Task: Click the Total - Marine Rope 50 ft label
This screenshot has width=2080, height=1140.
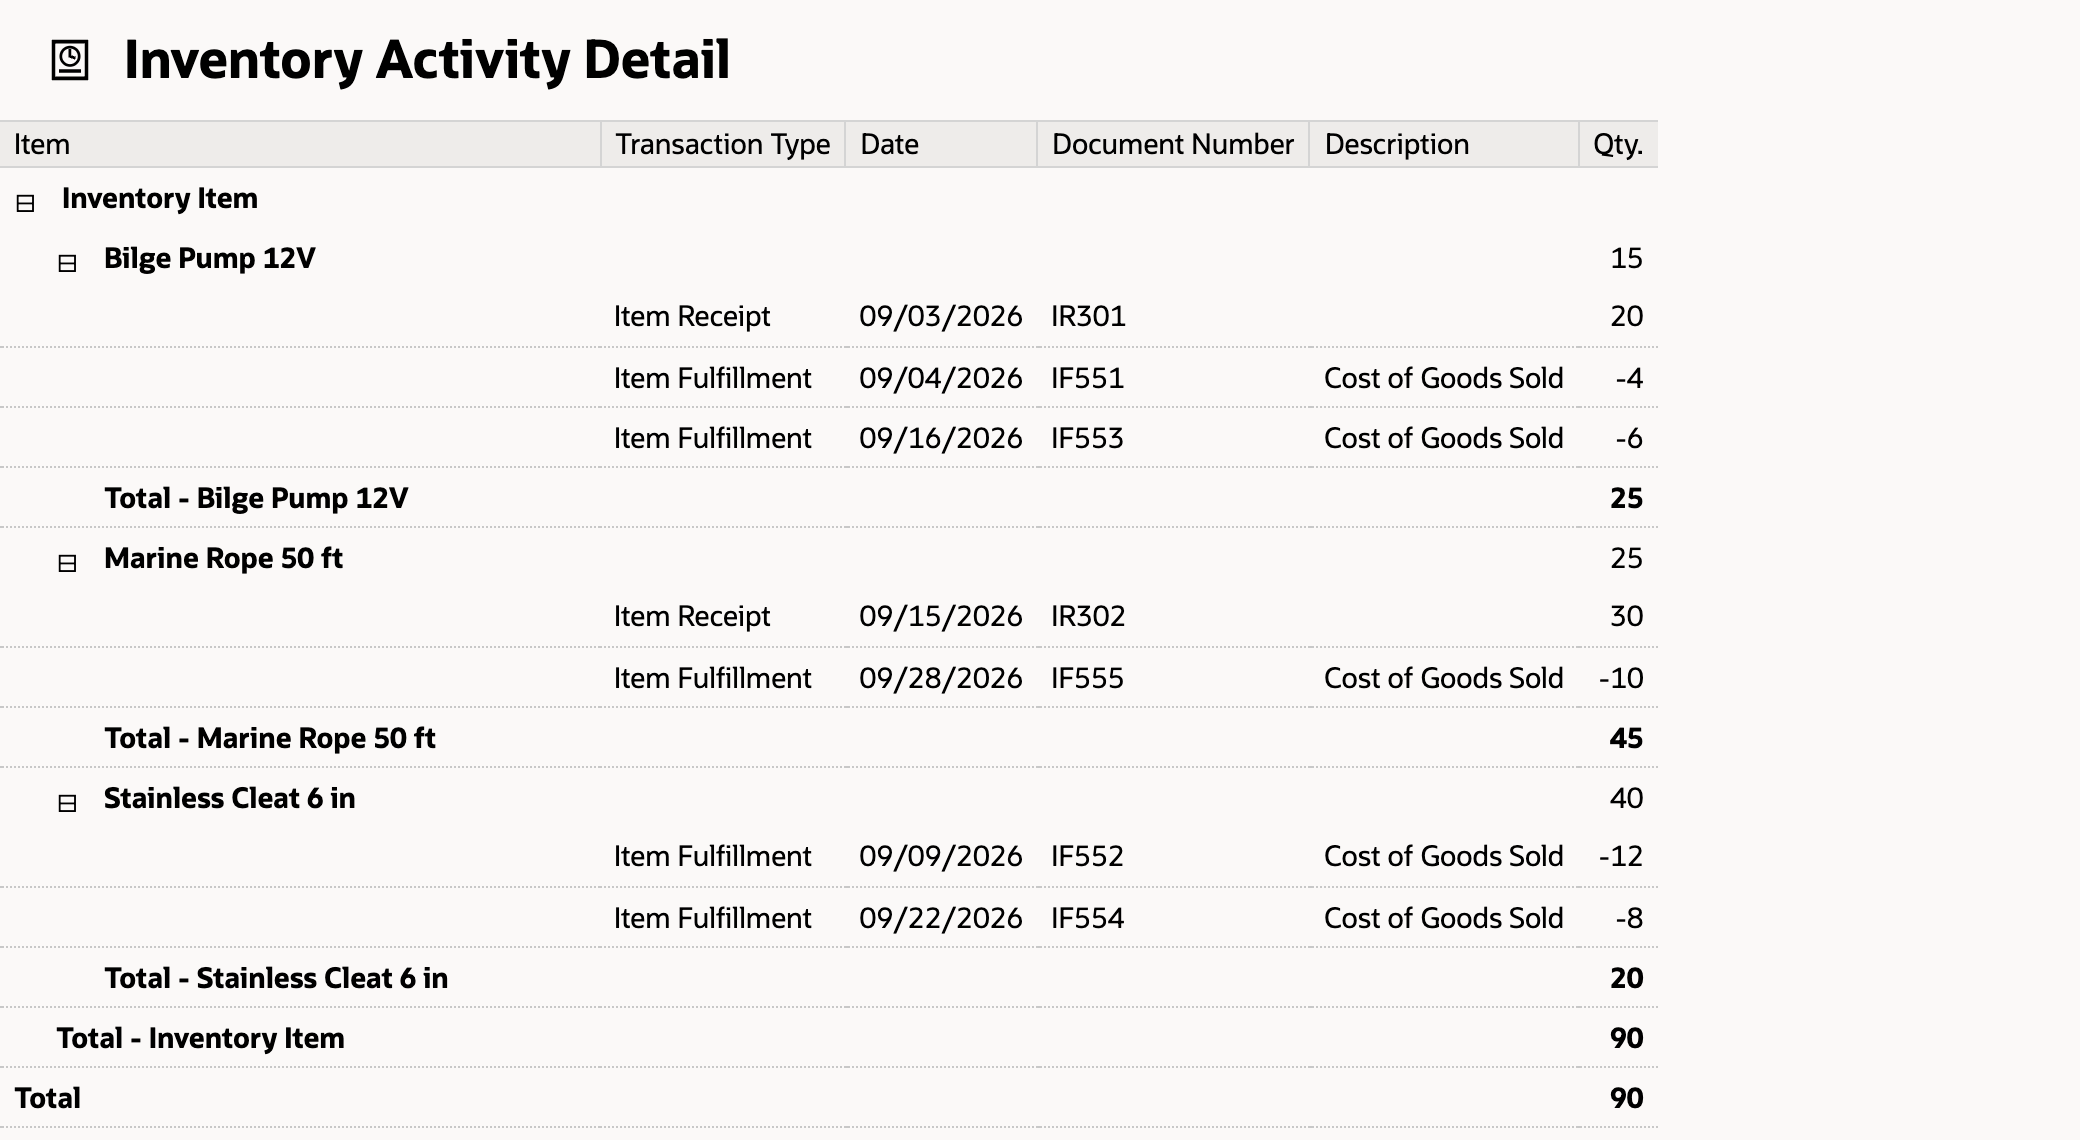Action: click(x=270, y=738)
